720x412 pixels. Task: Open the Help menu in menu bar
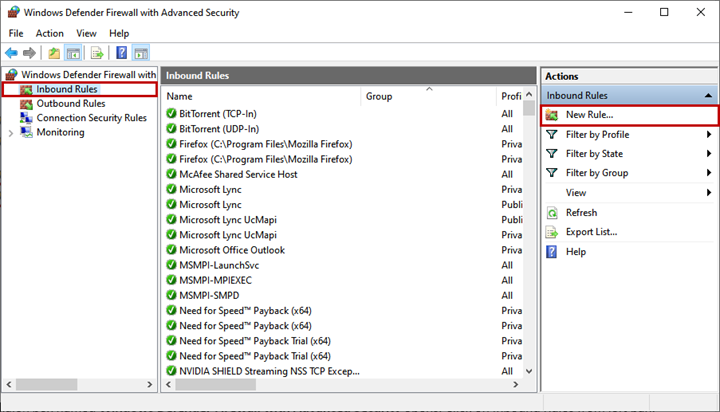point(119,34)
